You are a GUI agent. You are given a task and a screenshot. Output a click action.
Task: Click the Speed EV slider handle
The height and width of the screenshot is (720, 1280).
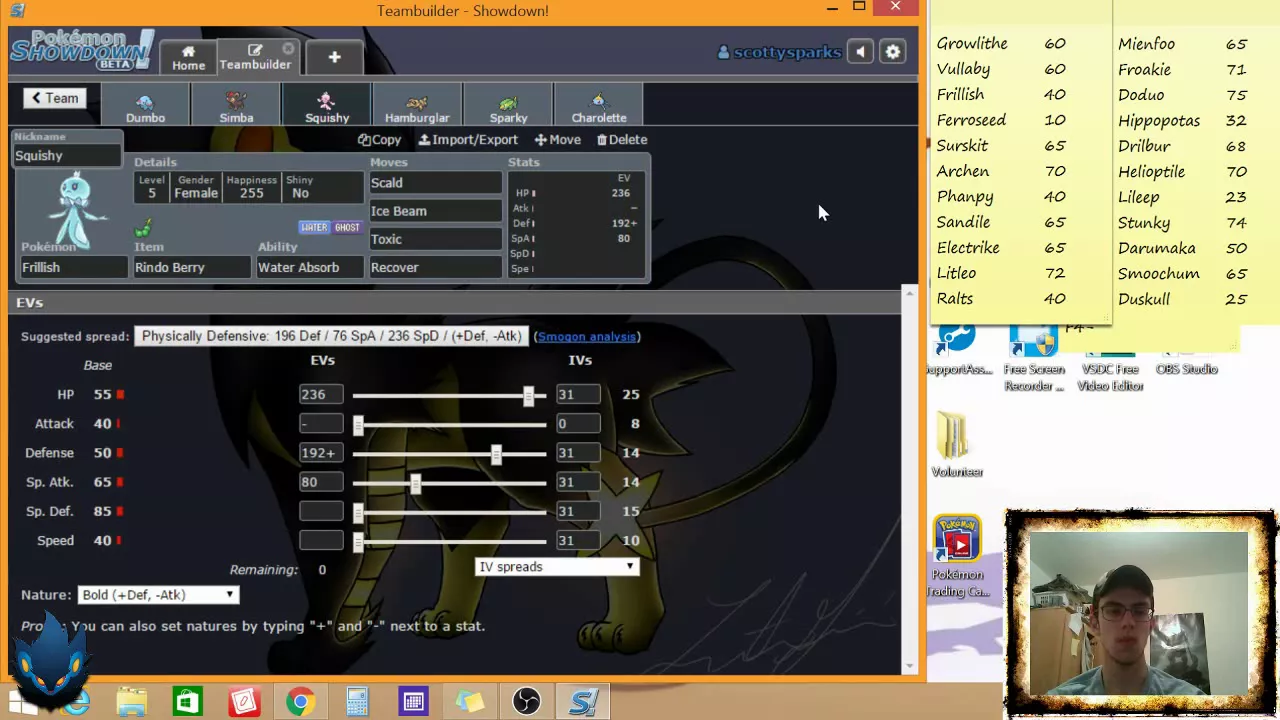(358, 541)
